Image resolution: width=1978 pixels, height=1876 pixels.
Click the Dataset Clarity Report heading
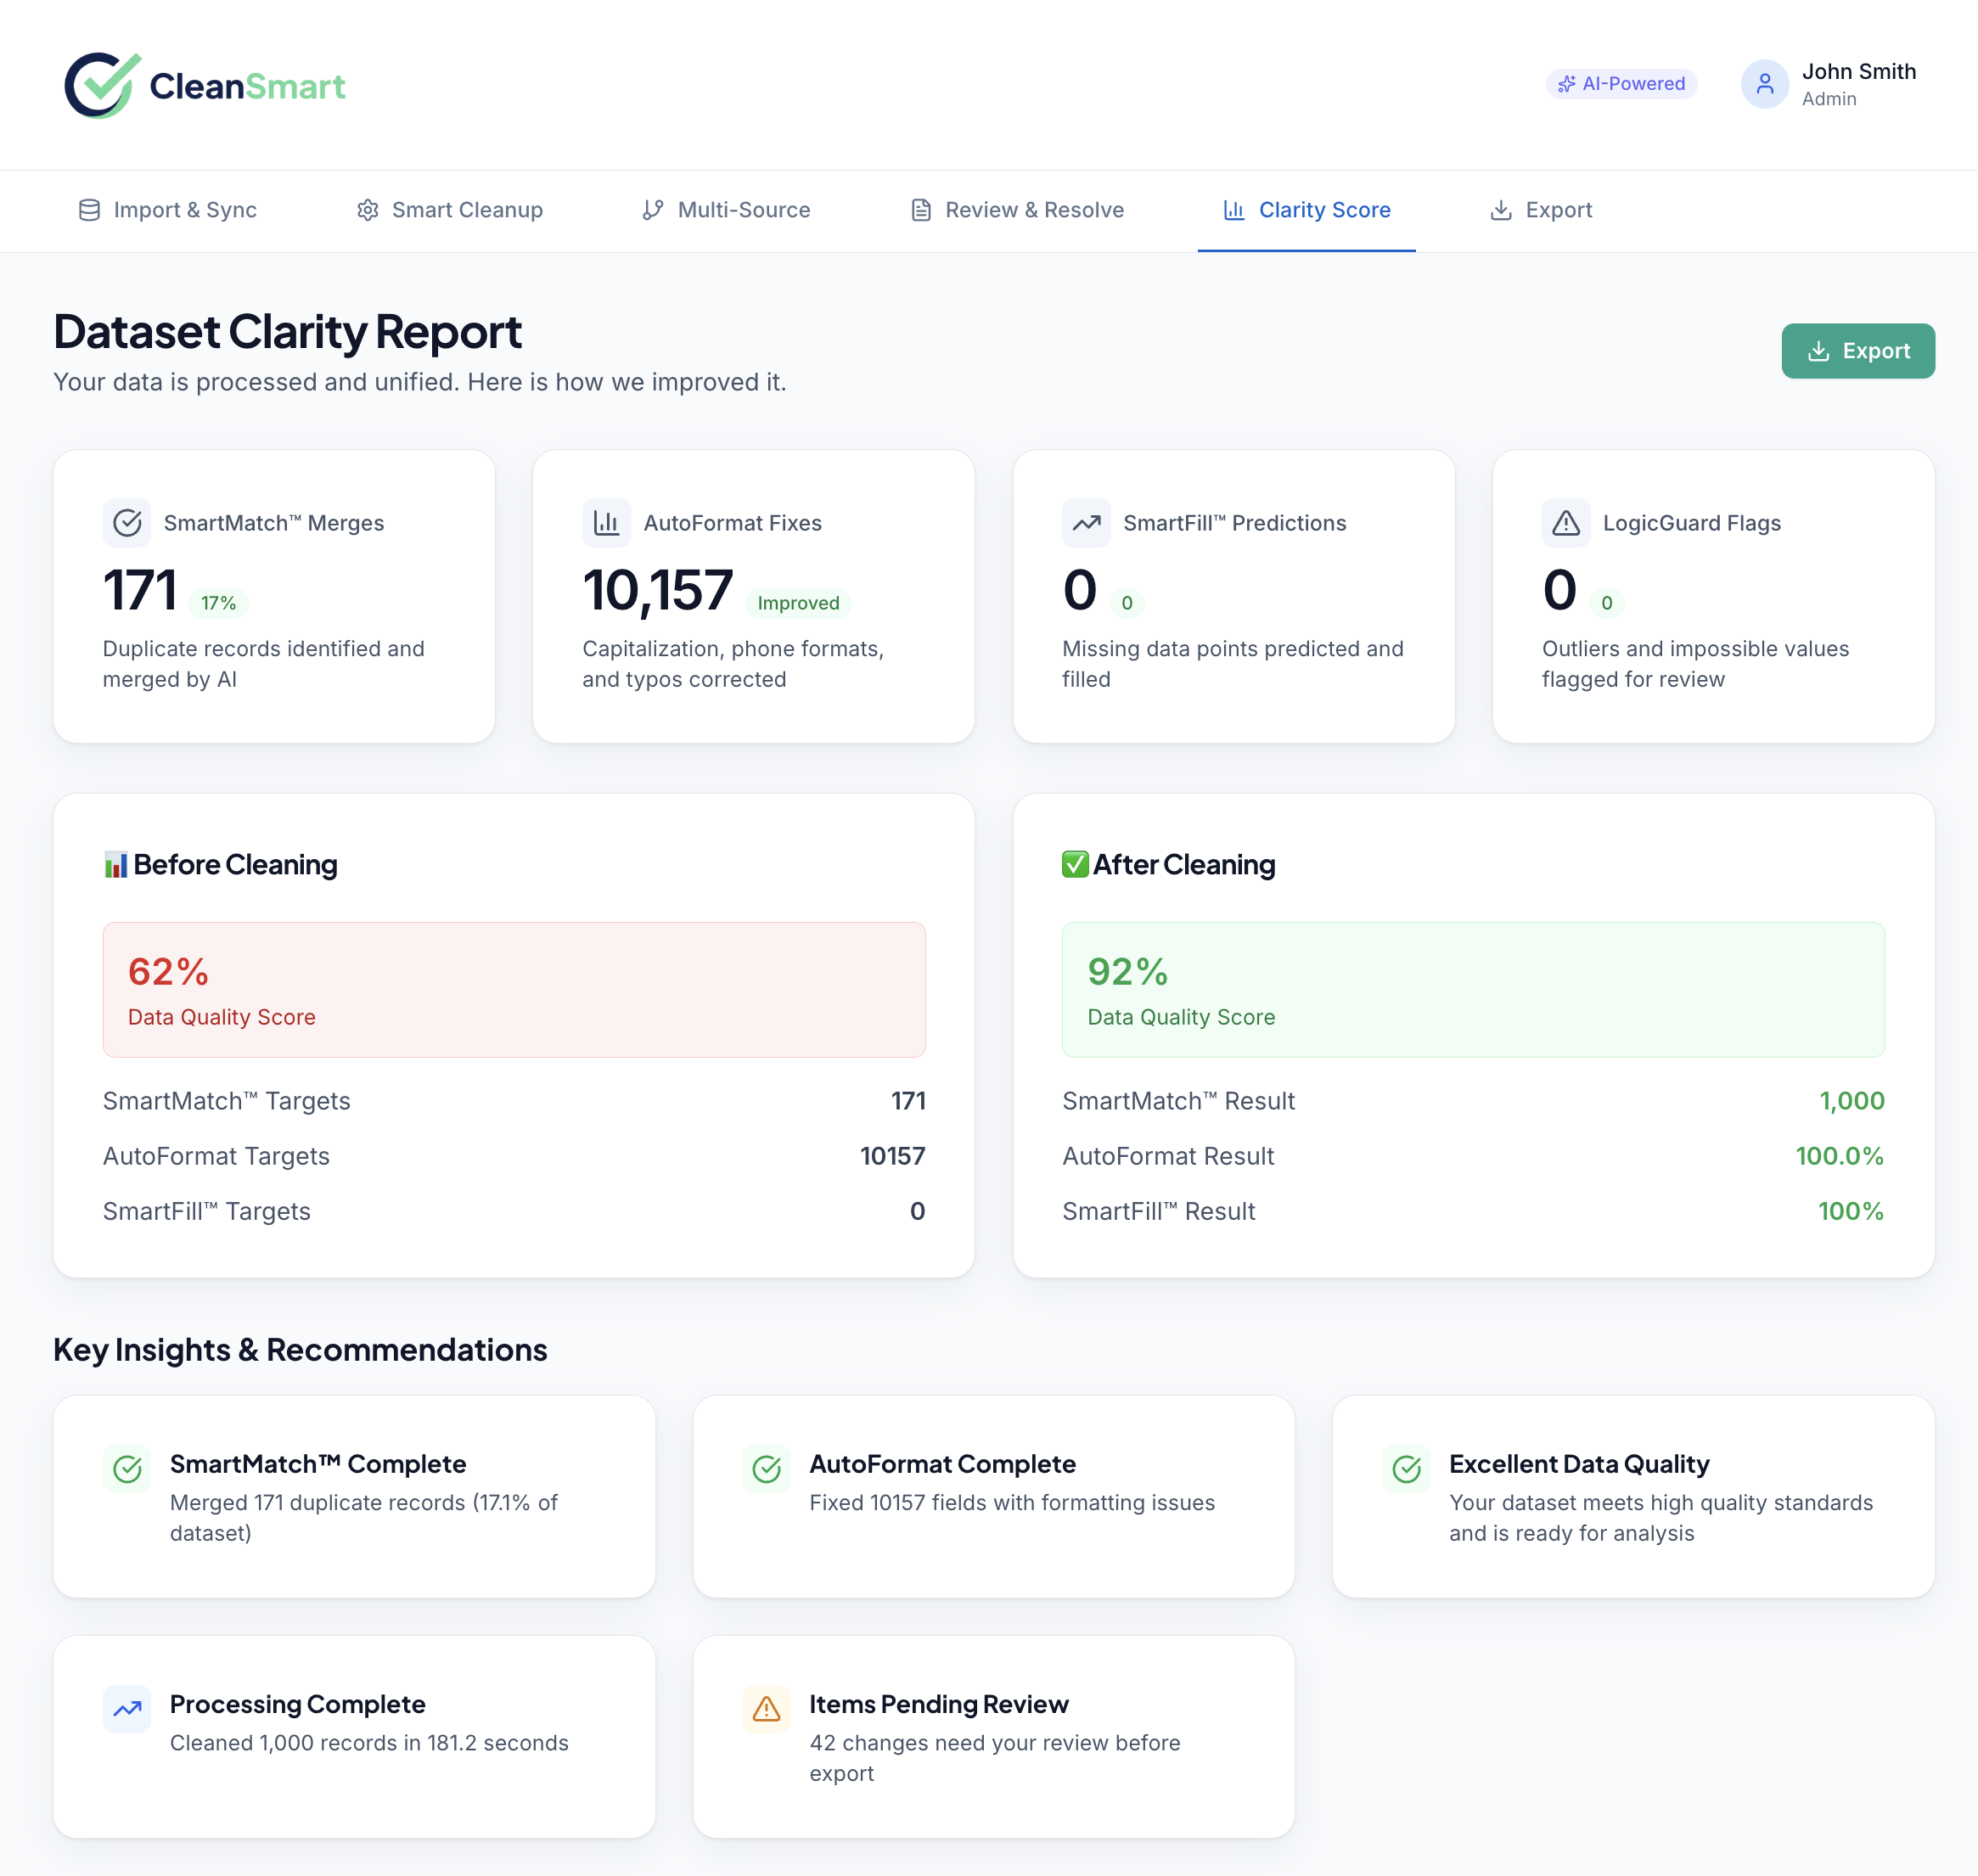tap(287, 331)
